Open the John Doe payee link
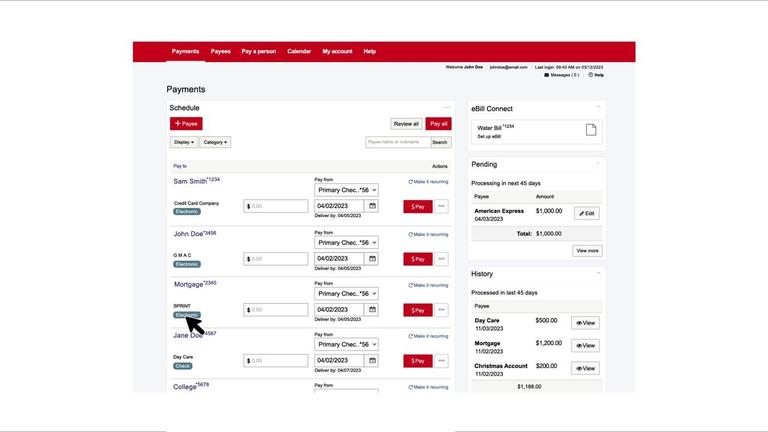Viewport: 768px width, 432px height. coord(194,234)
